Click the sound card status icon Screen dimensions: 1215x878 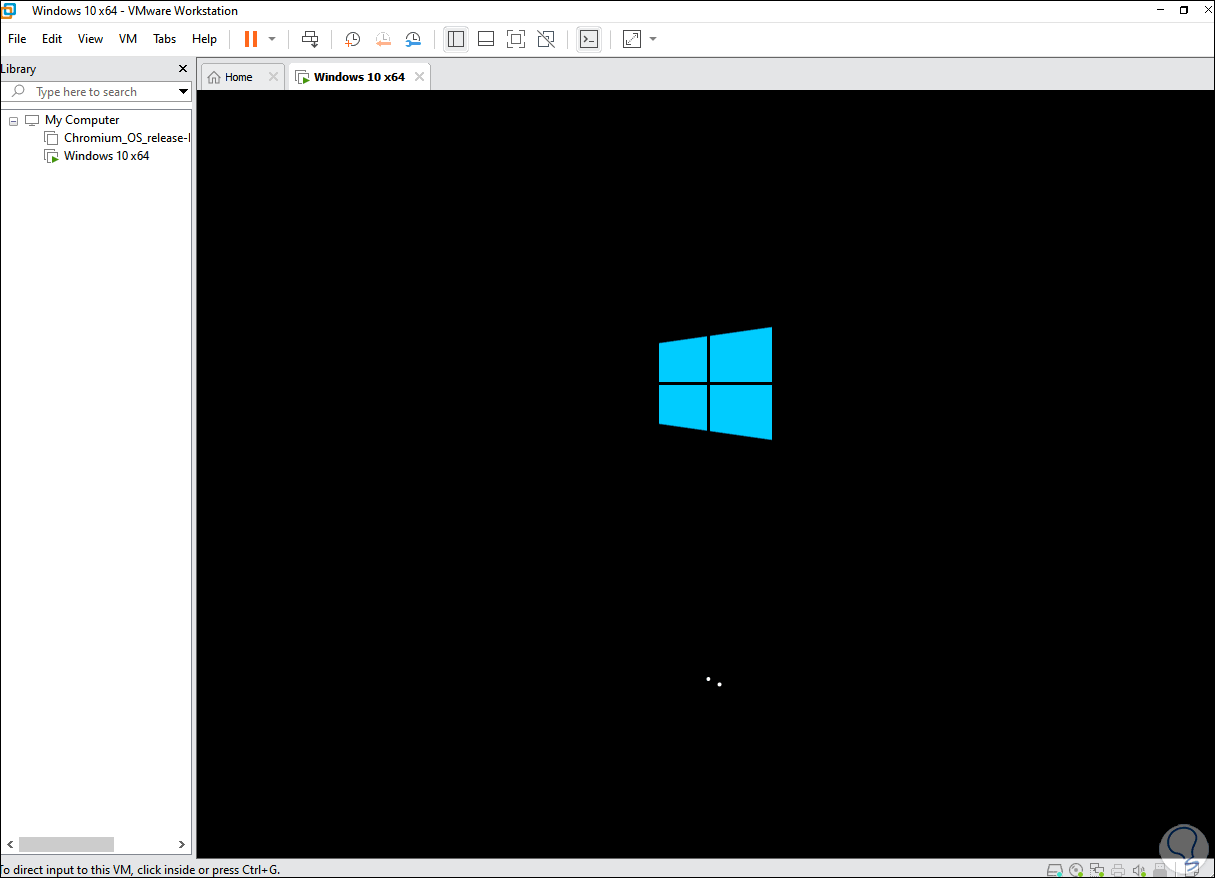1139,870
